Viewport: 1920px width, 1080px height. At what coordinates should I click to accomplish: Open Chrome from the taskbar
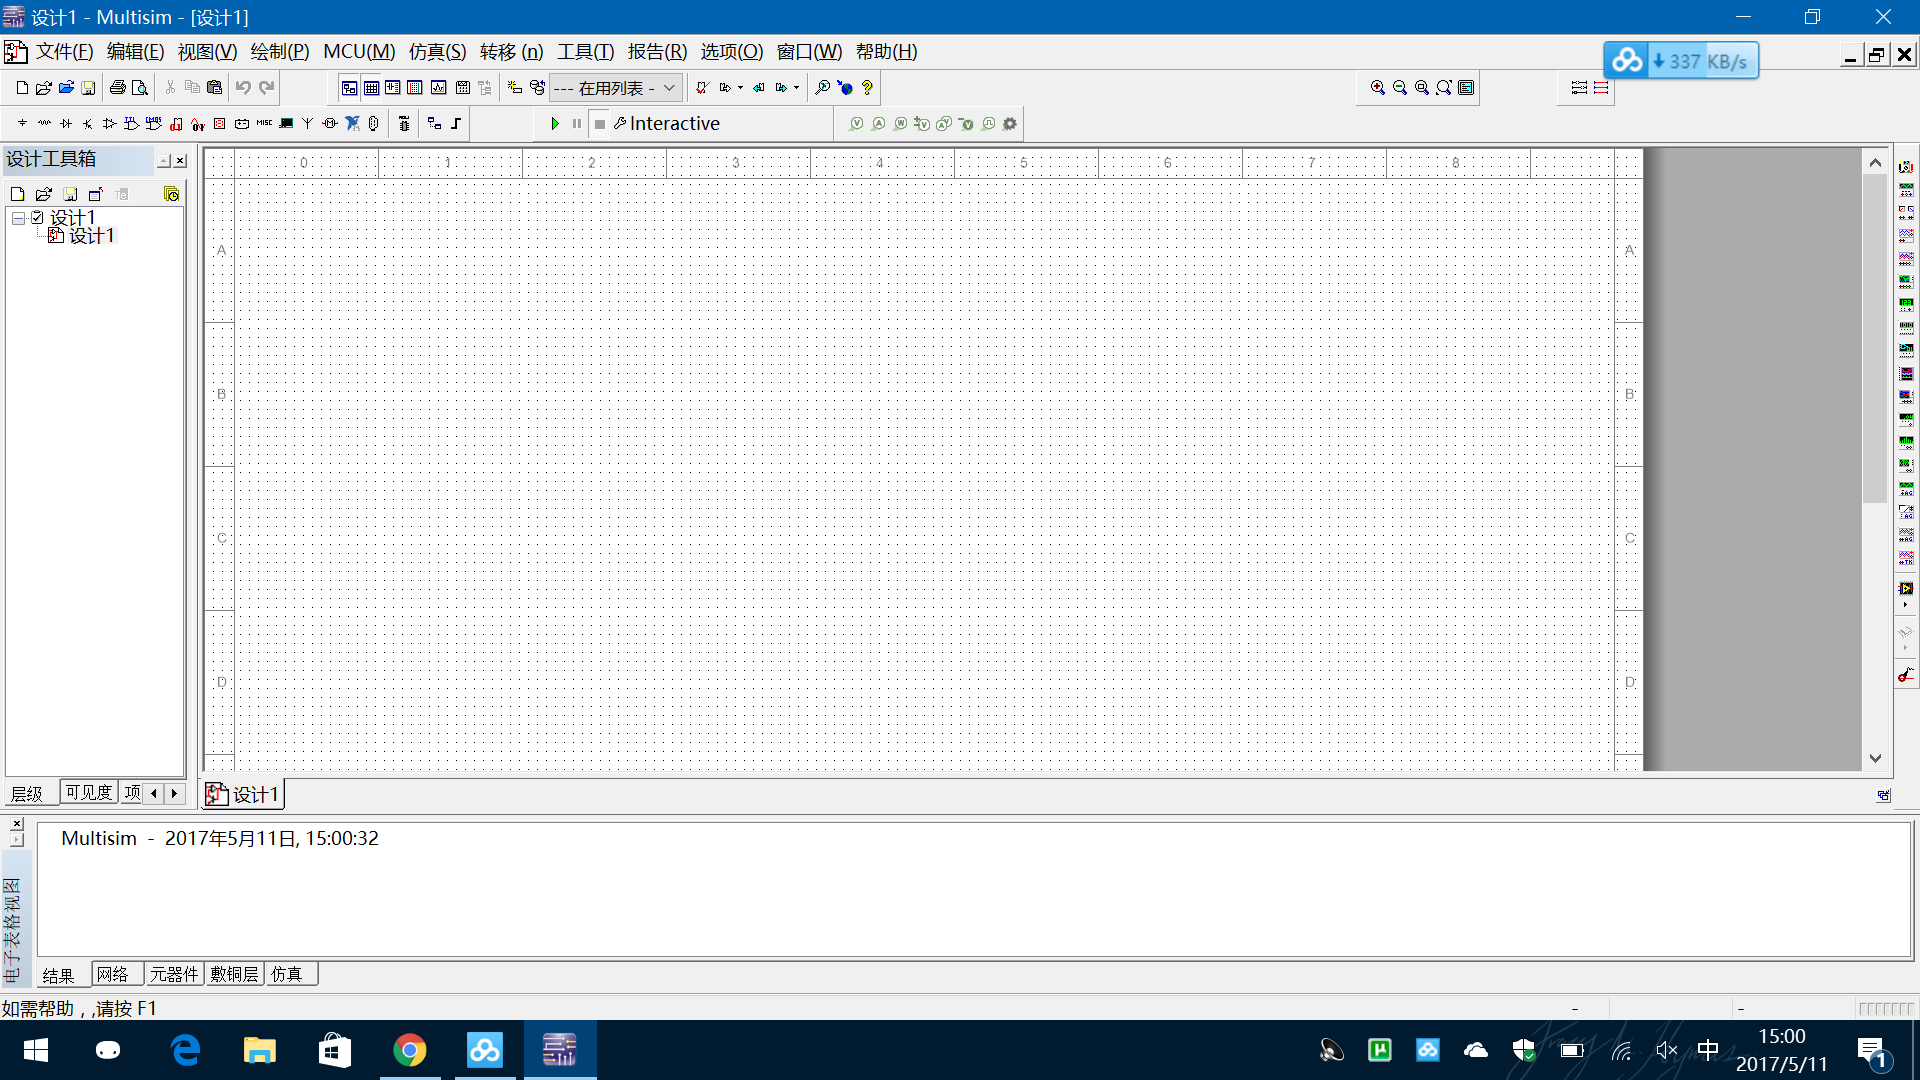coord(409,1050)
